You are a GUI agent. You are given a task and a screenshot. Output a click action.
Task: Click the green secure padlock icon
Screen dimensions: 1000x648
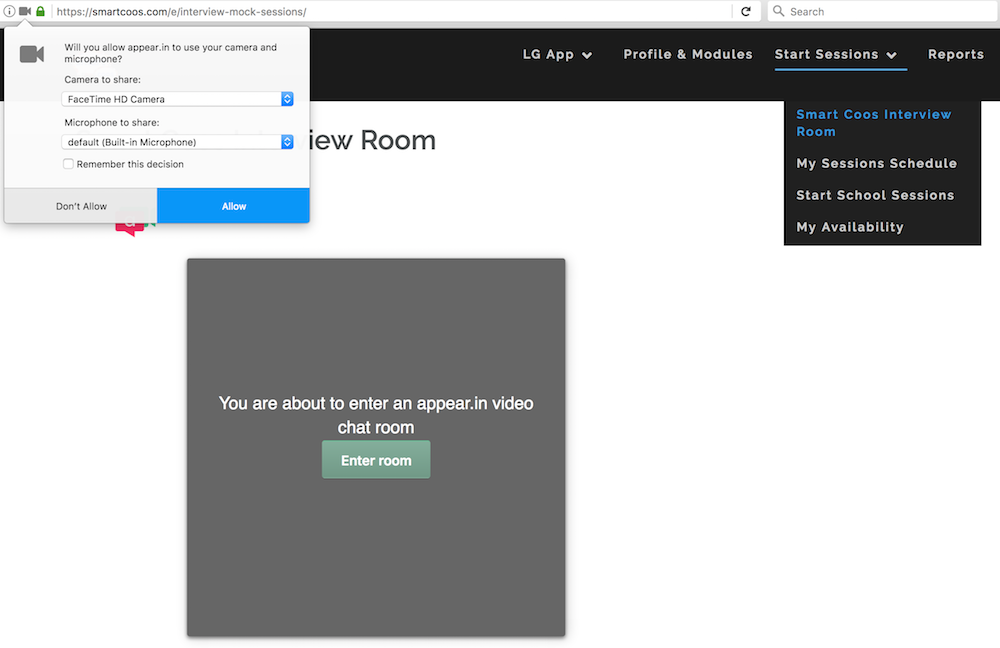[x=40, y=11]
